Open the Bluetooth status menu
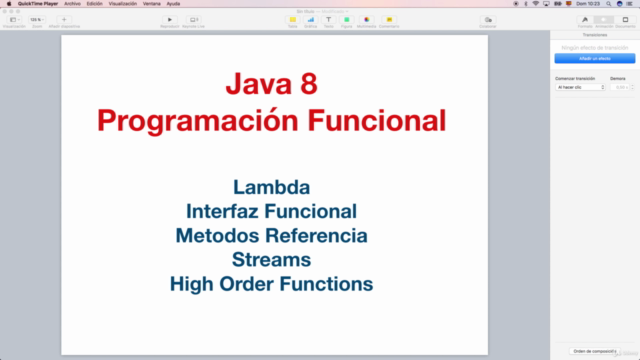Screen dimensions: 640x360 [526, 4]
